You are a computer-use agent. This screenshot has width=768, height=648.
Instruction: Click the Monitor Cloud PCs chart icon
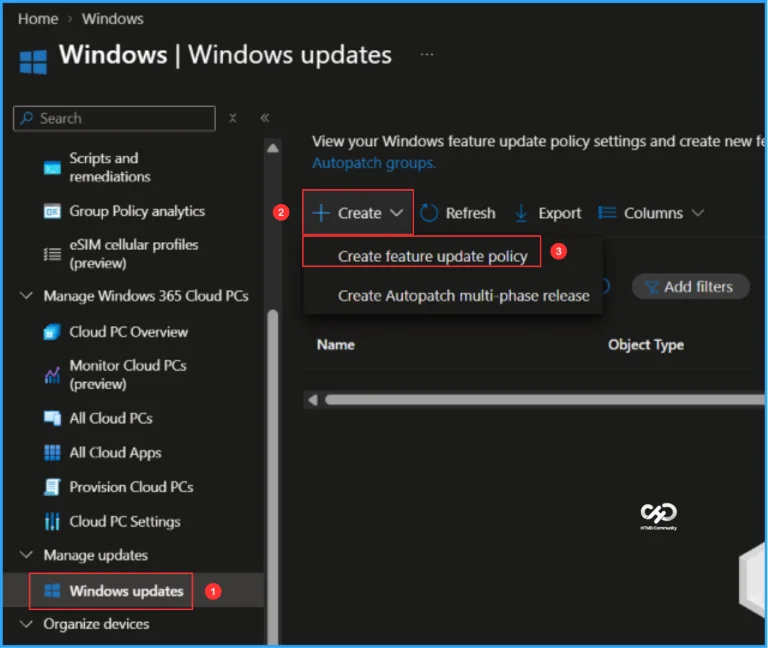[x=52, y=375]
